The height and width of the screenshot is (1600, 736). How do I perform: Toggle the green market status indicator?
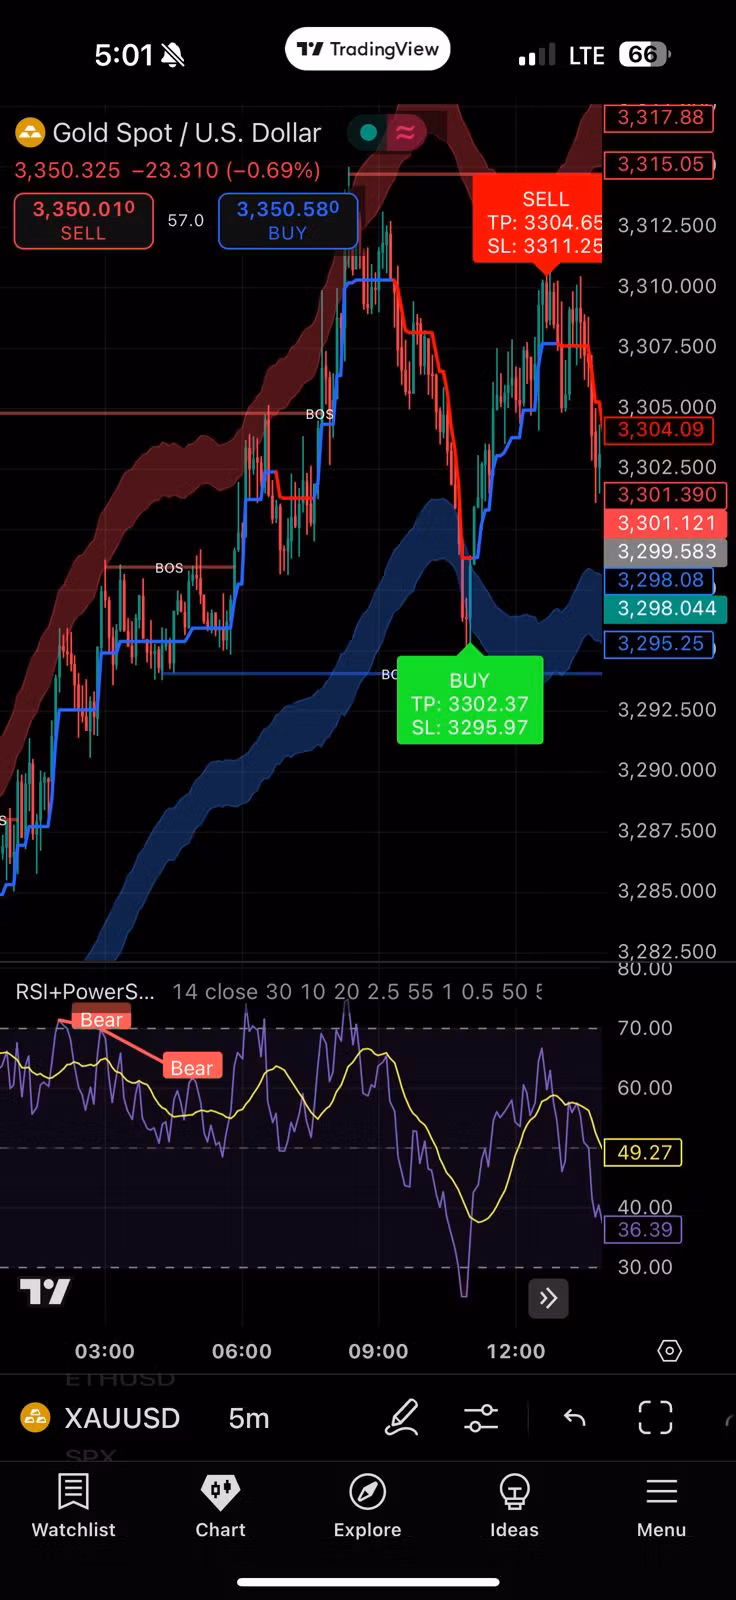coord(368,133)
